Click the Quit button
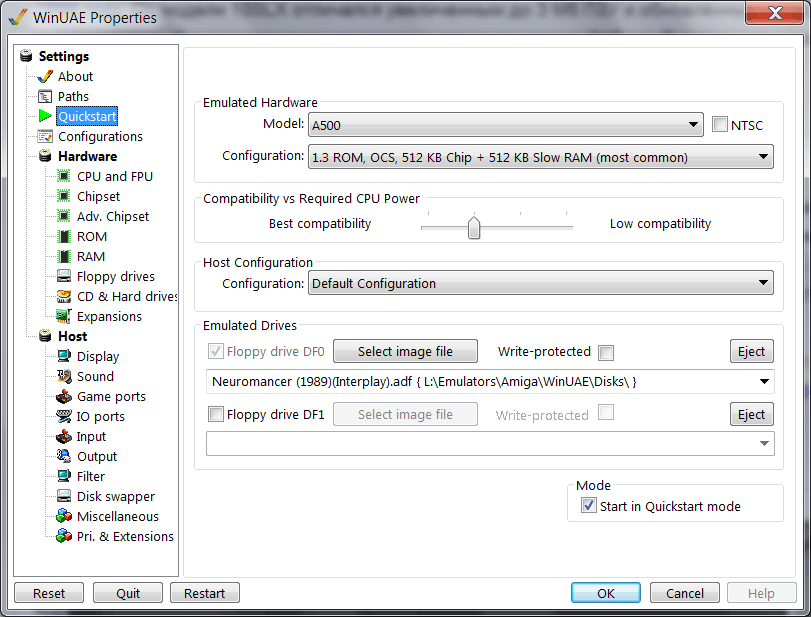This screenshot has height=617, width=811. pyautogui.click(x=128, y=593)
